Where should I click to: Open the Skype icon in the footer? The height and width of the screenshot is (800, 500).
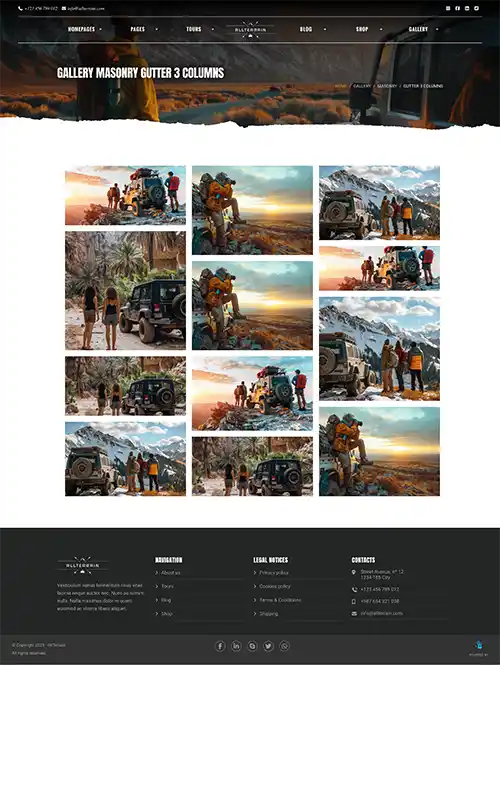point(252,646)
